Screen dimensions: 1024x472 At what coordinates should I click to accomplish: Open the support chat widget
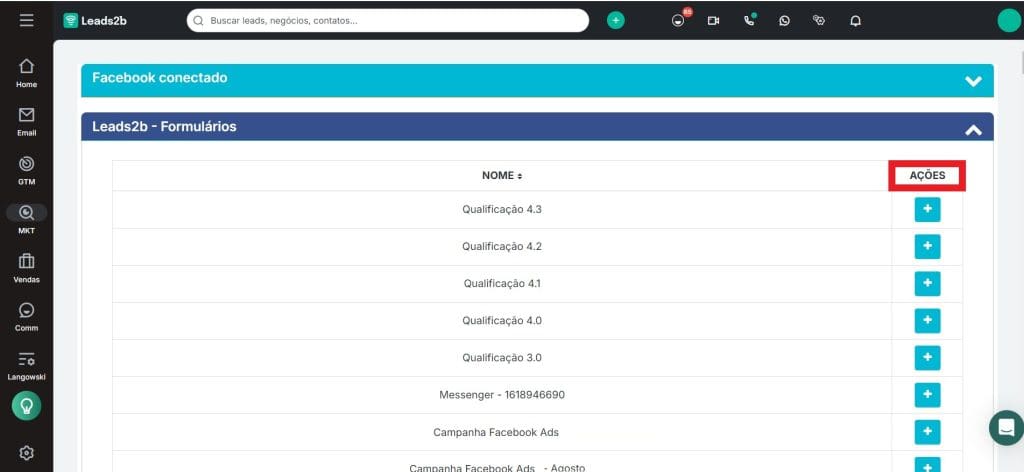1006,428
